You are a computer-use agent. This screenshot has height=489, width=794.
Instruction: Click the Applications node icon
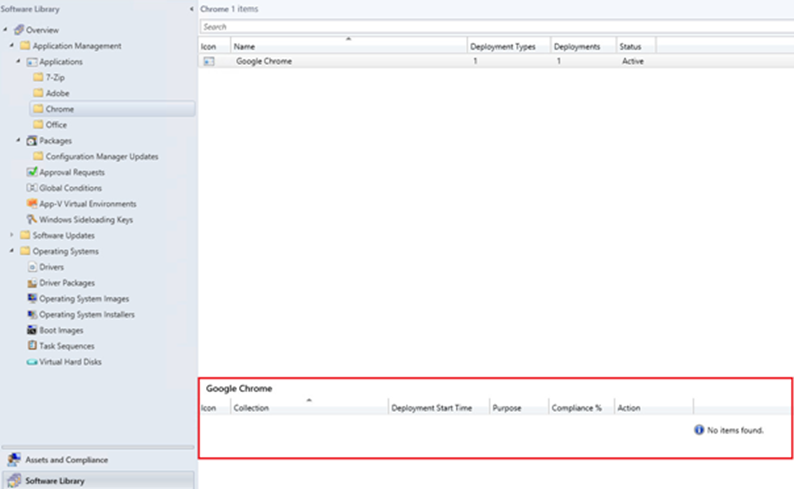(32, 62)
